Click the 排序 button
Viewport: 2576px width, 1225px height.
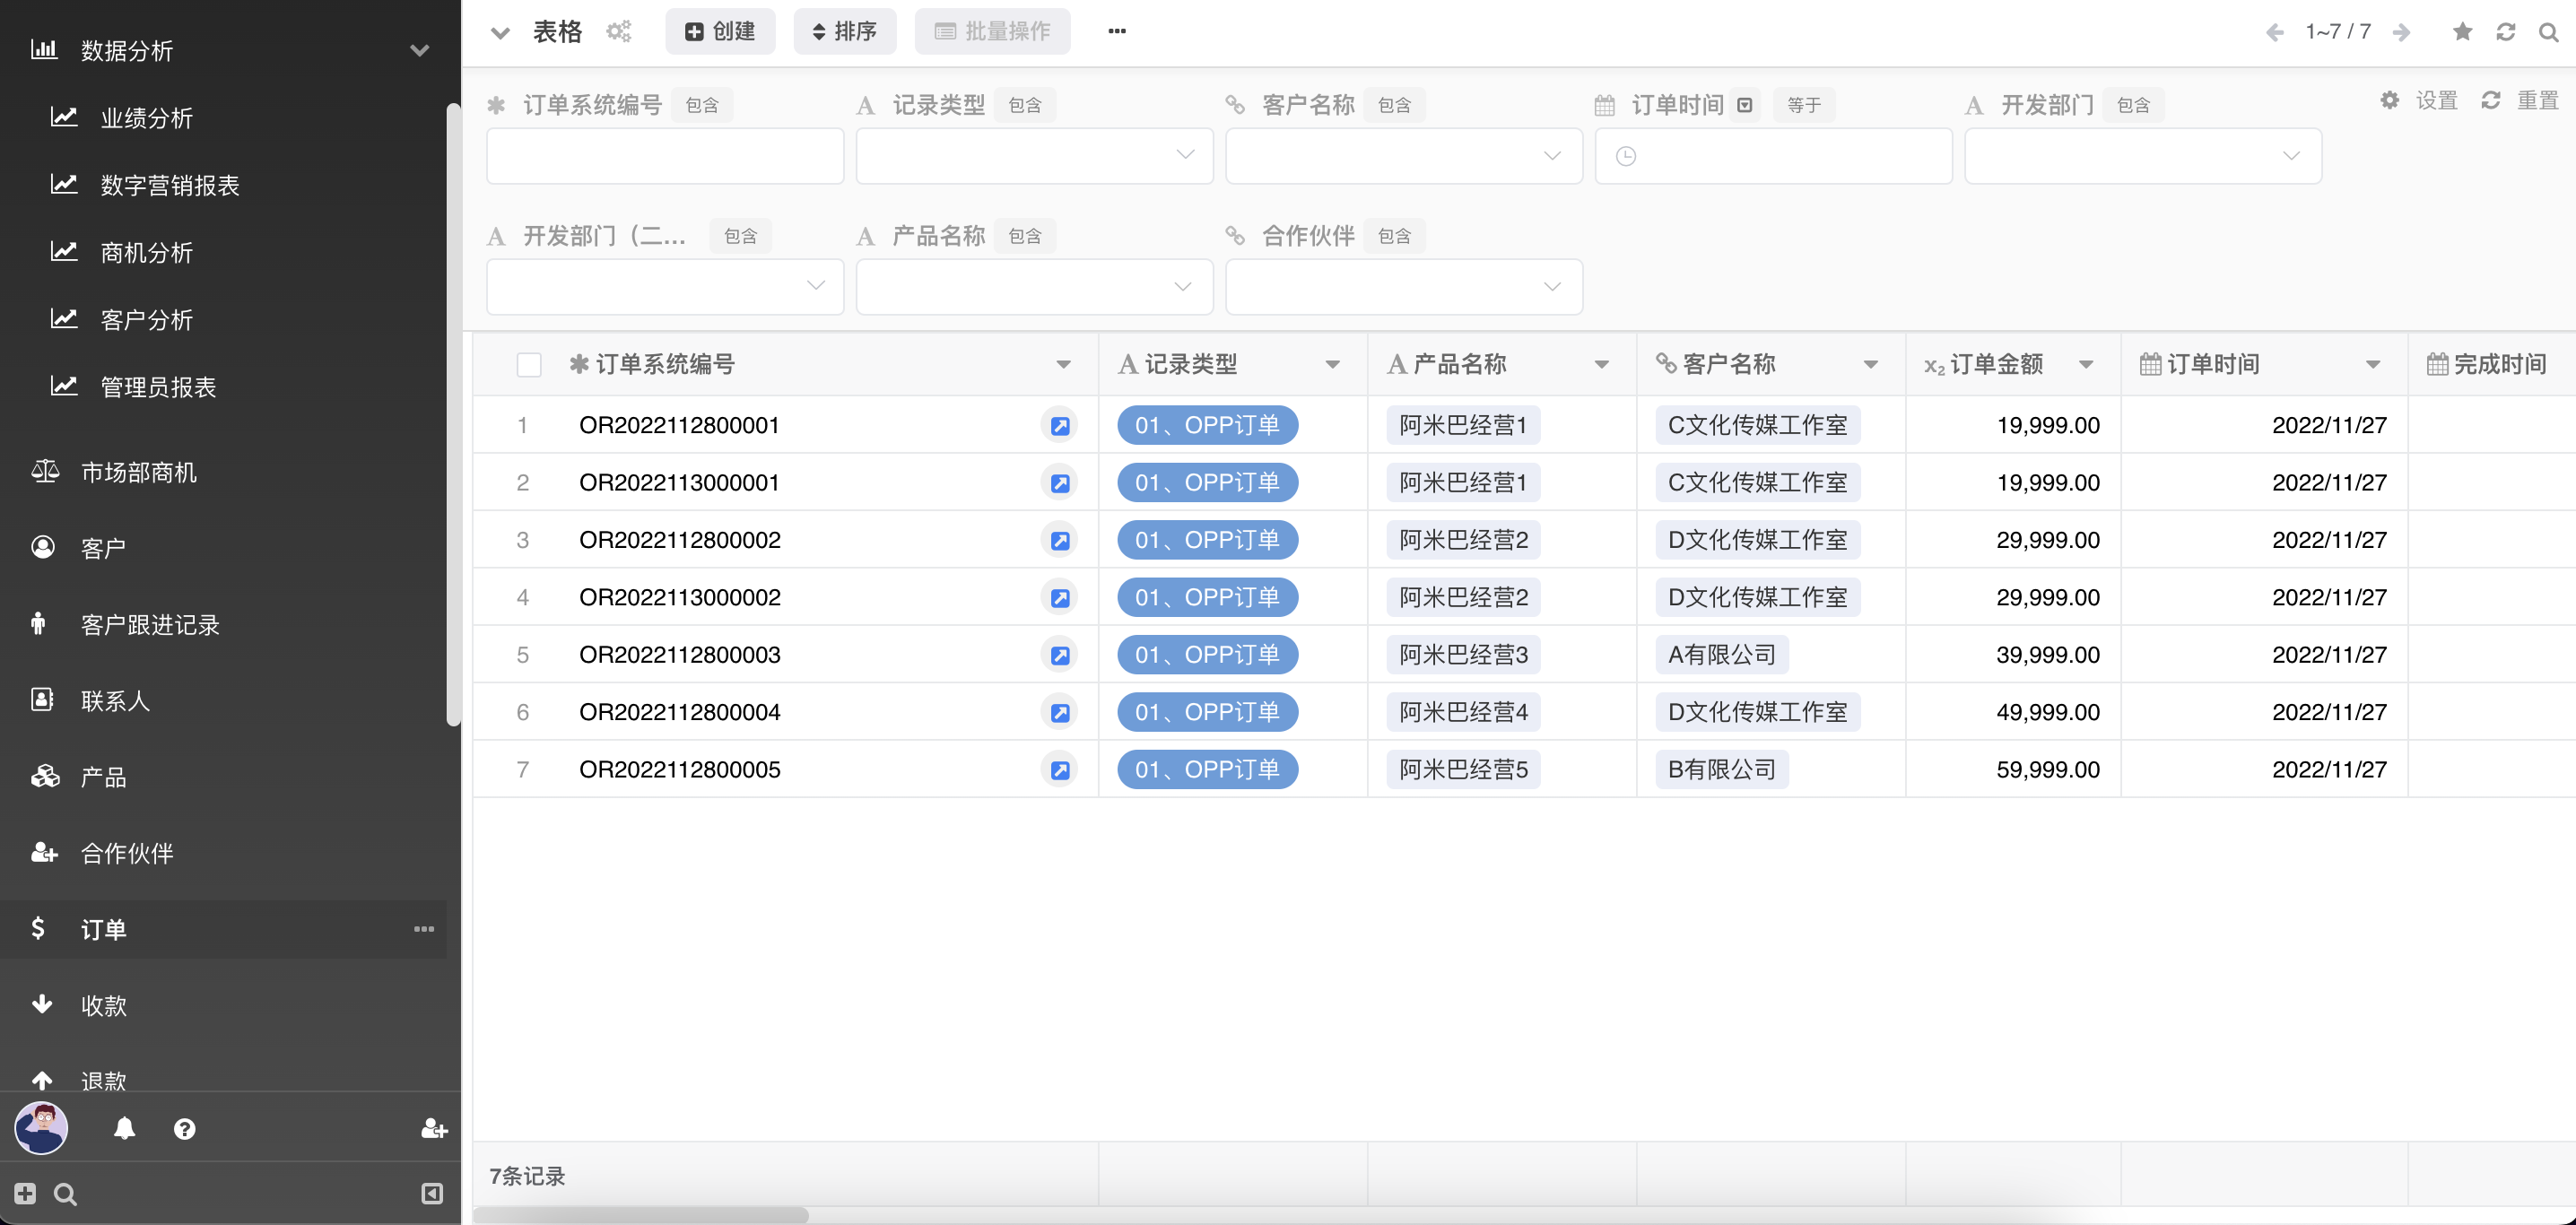[845, 32]
